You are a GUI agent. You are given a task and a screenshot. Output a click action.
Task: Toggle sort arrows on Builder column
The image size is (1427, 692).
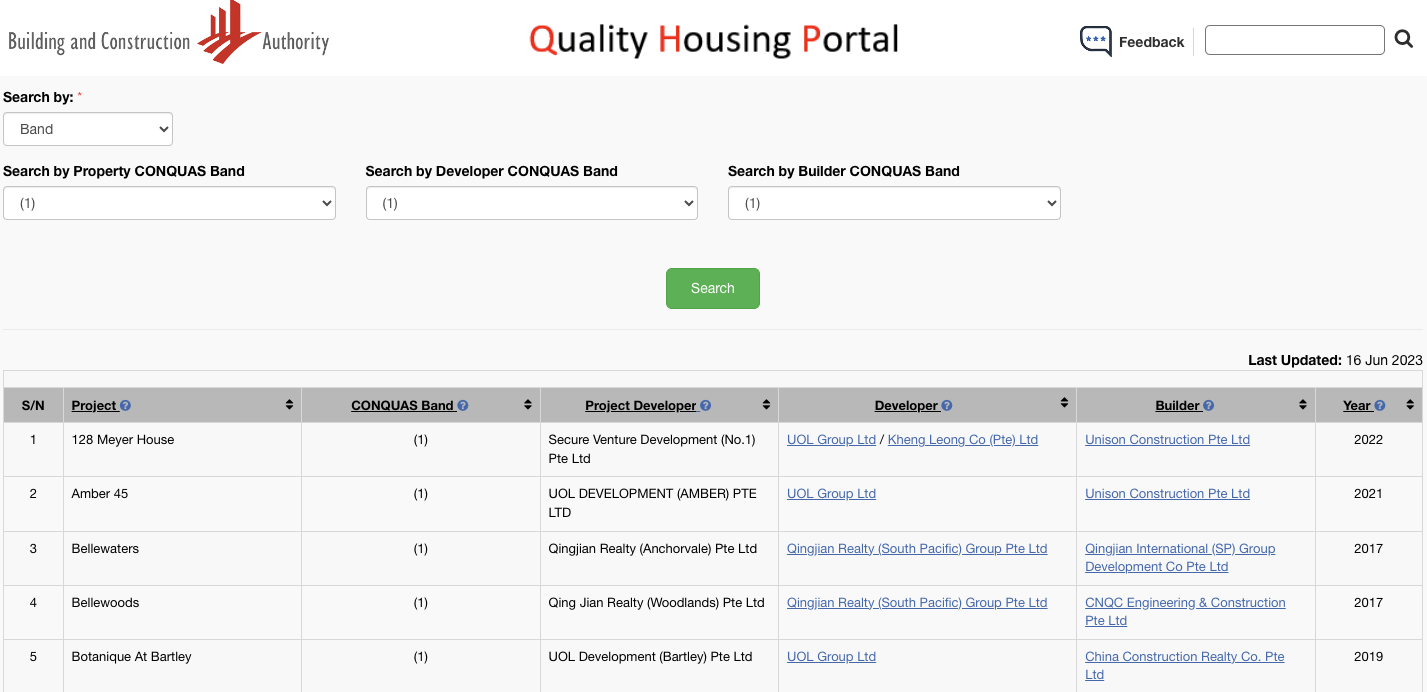click(1303, 405)
